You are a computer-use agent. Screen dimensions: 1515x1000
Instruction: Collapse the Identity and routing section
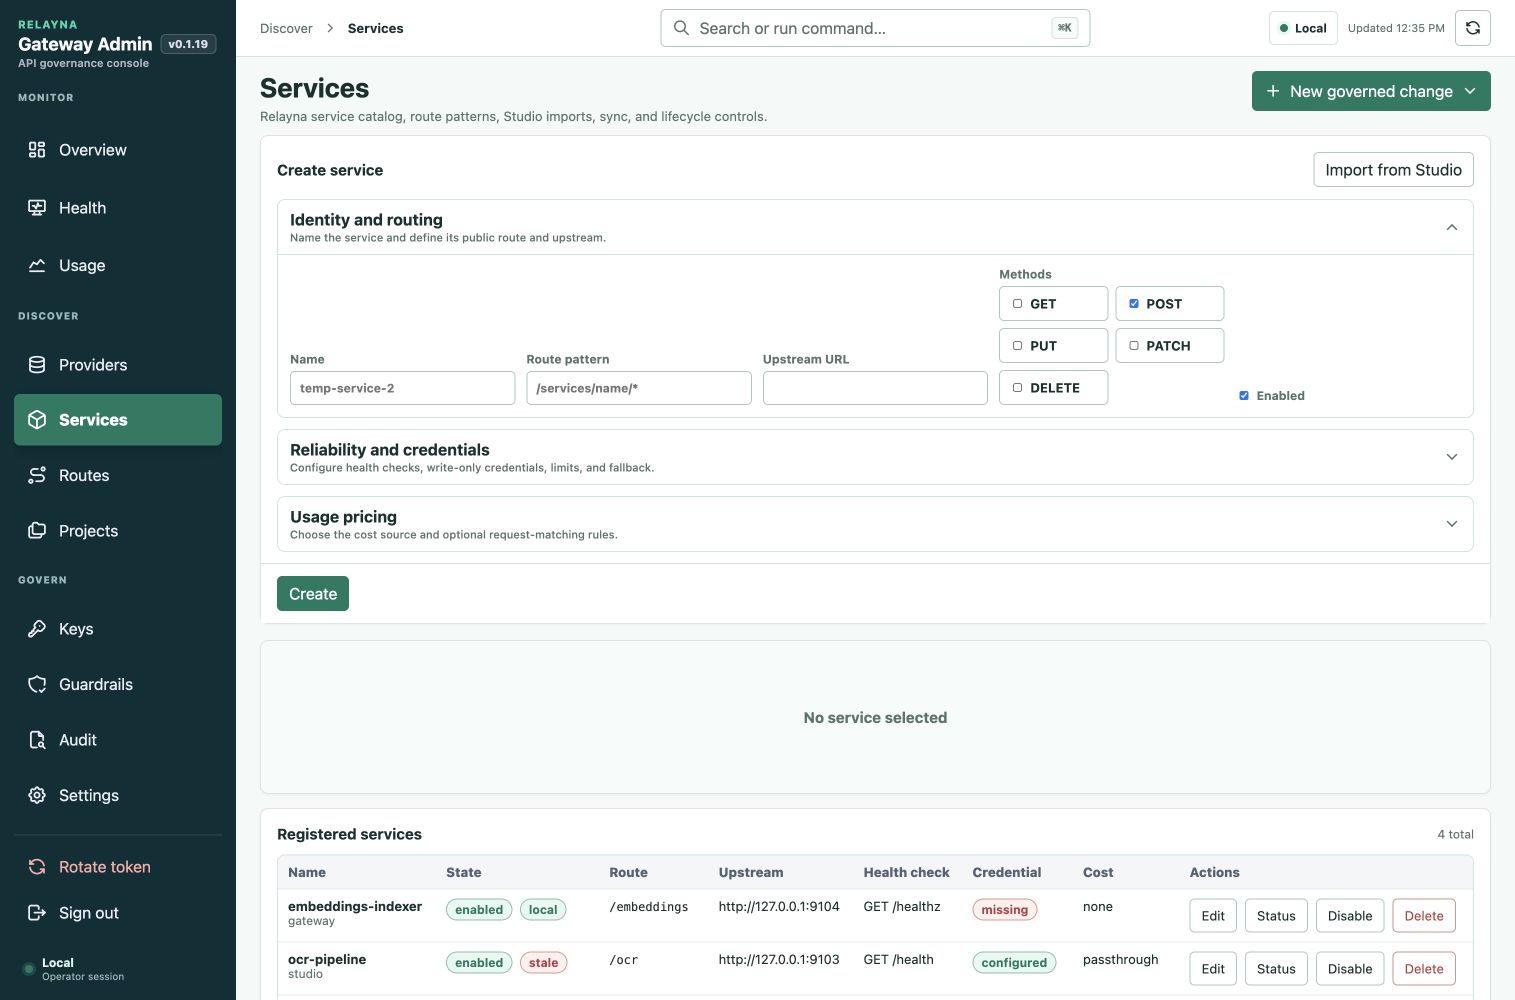coord(1452,227)
